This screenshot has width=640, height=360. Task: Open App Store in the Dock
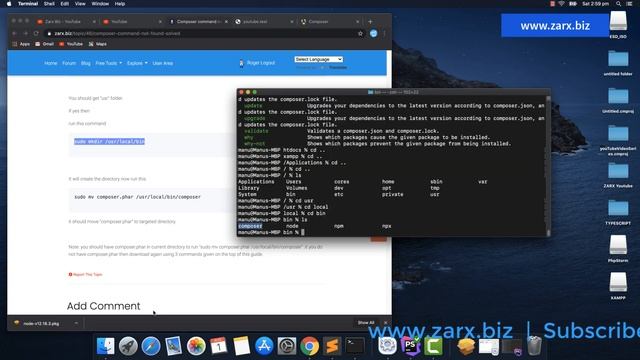pos(264,346)
